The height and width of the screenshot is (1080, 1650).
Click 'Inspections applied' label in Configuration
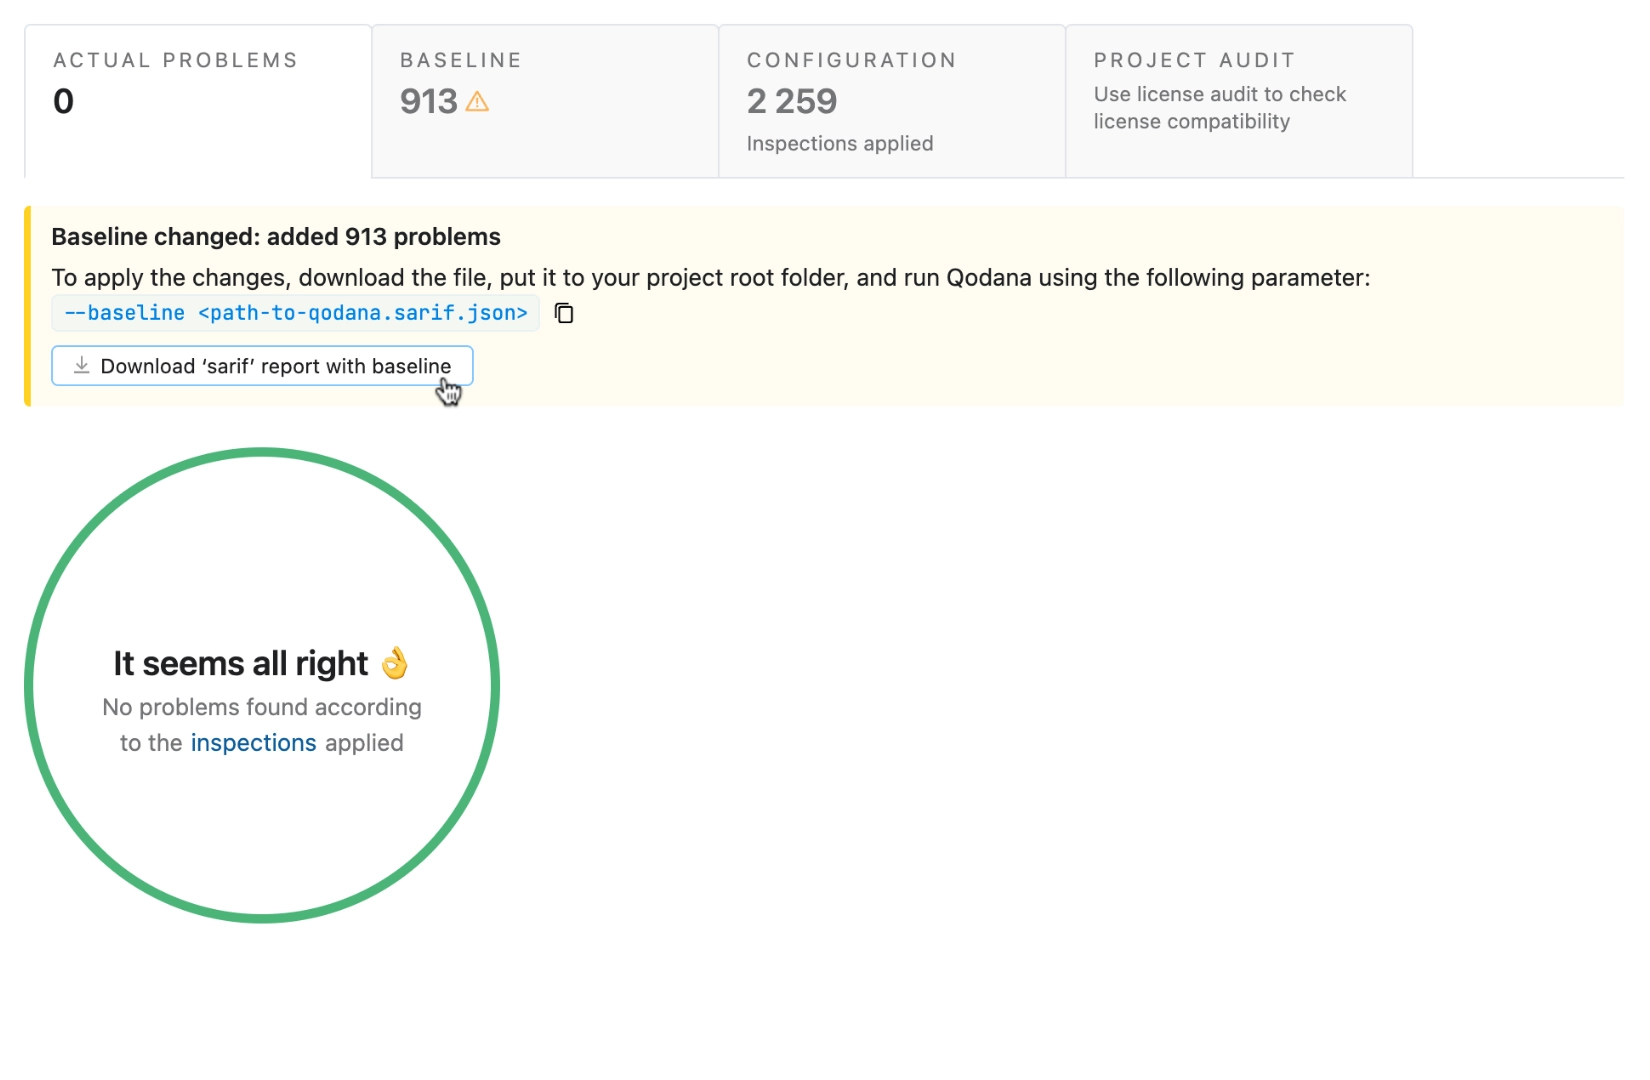tap(840, 144)
